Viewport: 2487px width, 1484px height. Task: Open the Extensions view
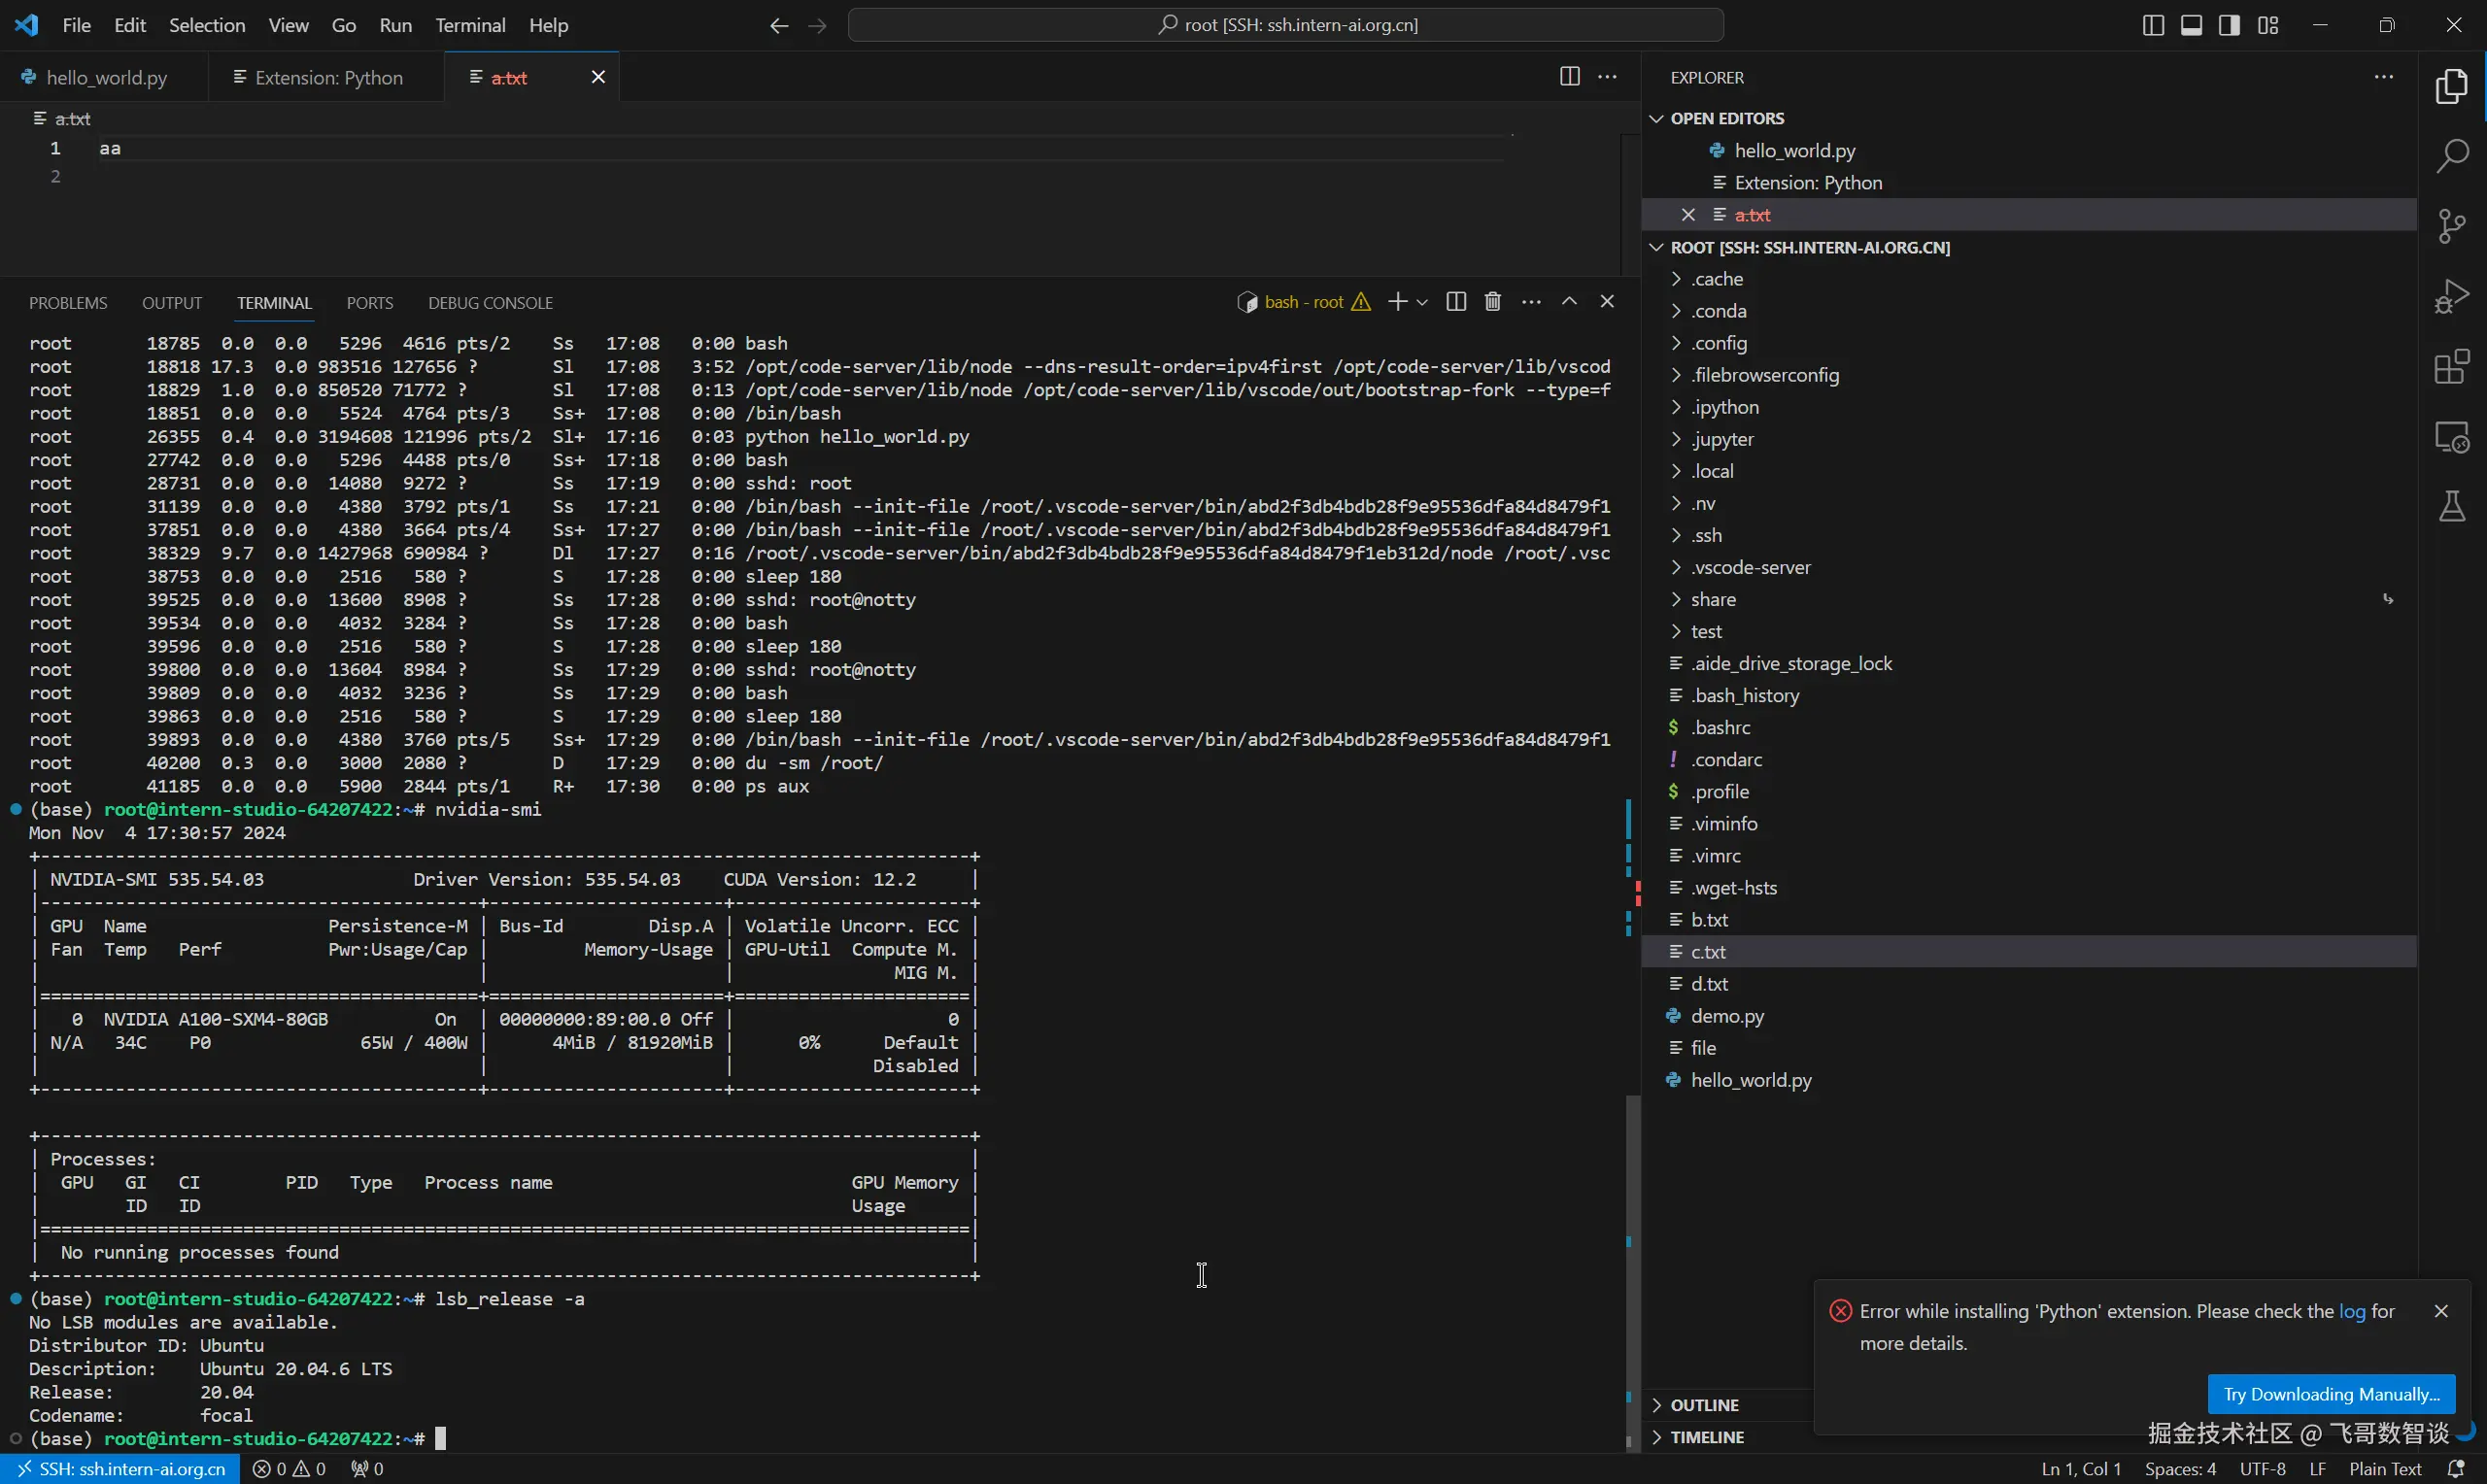click(2452, 367)
